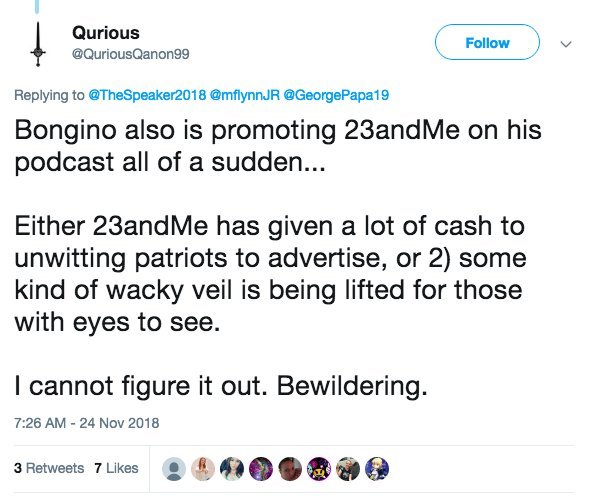Show the 7 Likes list
The width and height of the screenshot is (604, 496).
point(116,468)
